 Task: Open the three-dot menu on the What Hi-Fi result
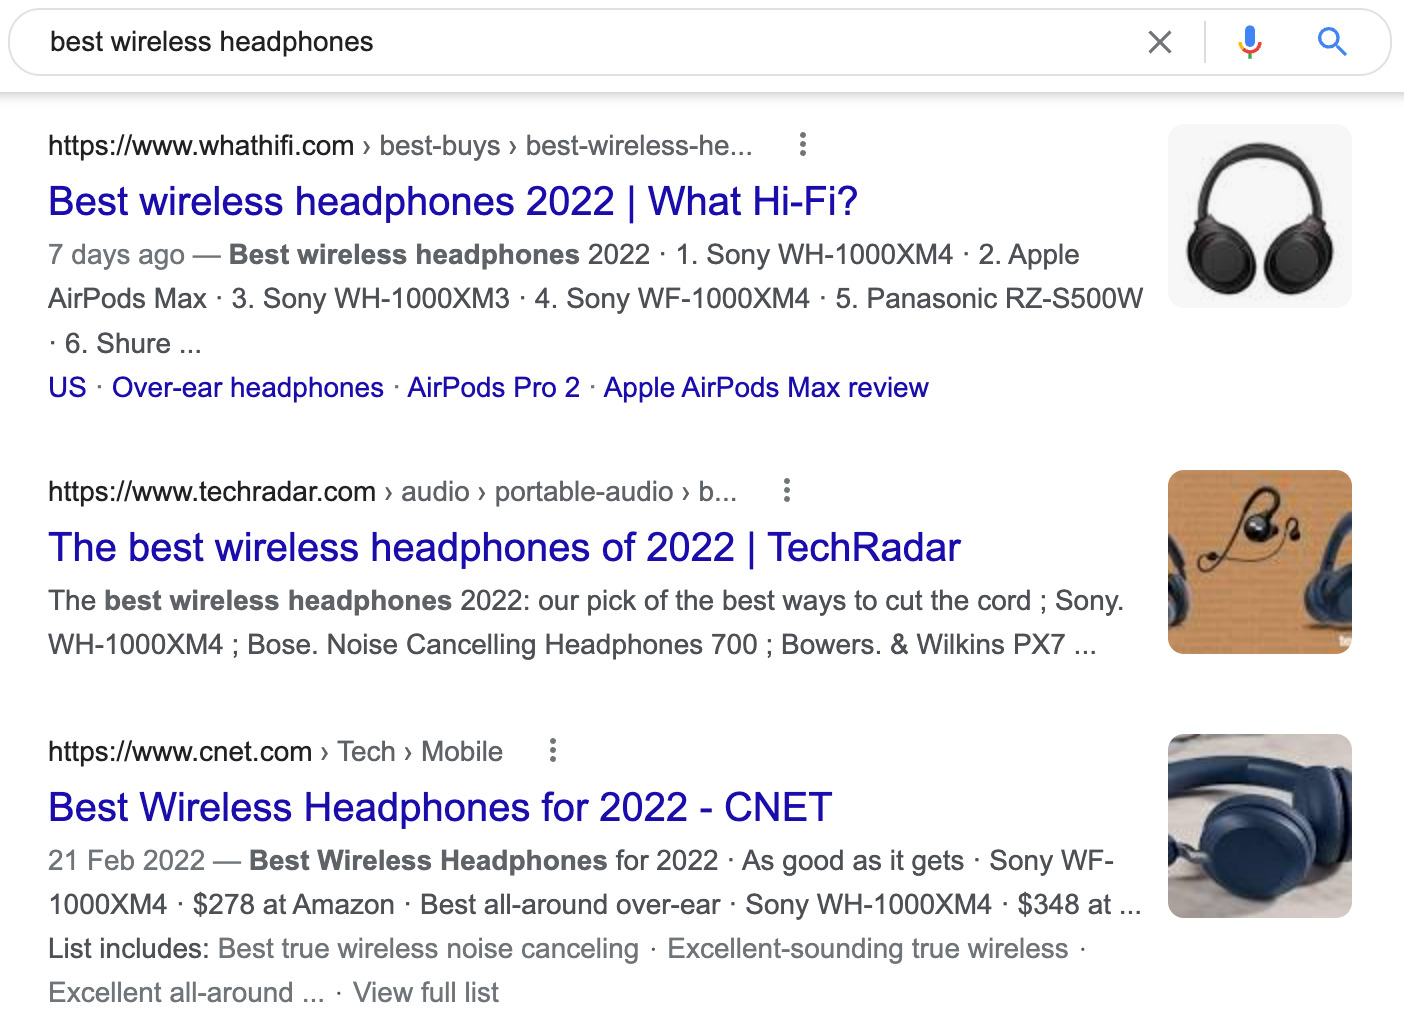point(803,145)
